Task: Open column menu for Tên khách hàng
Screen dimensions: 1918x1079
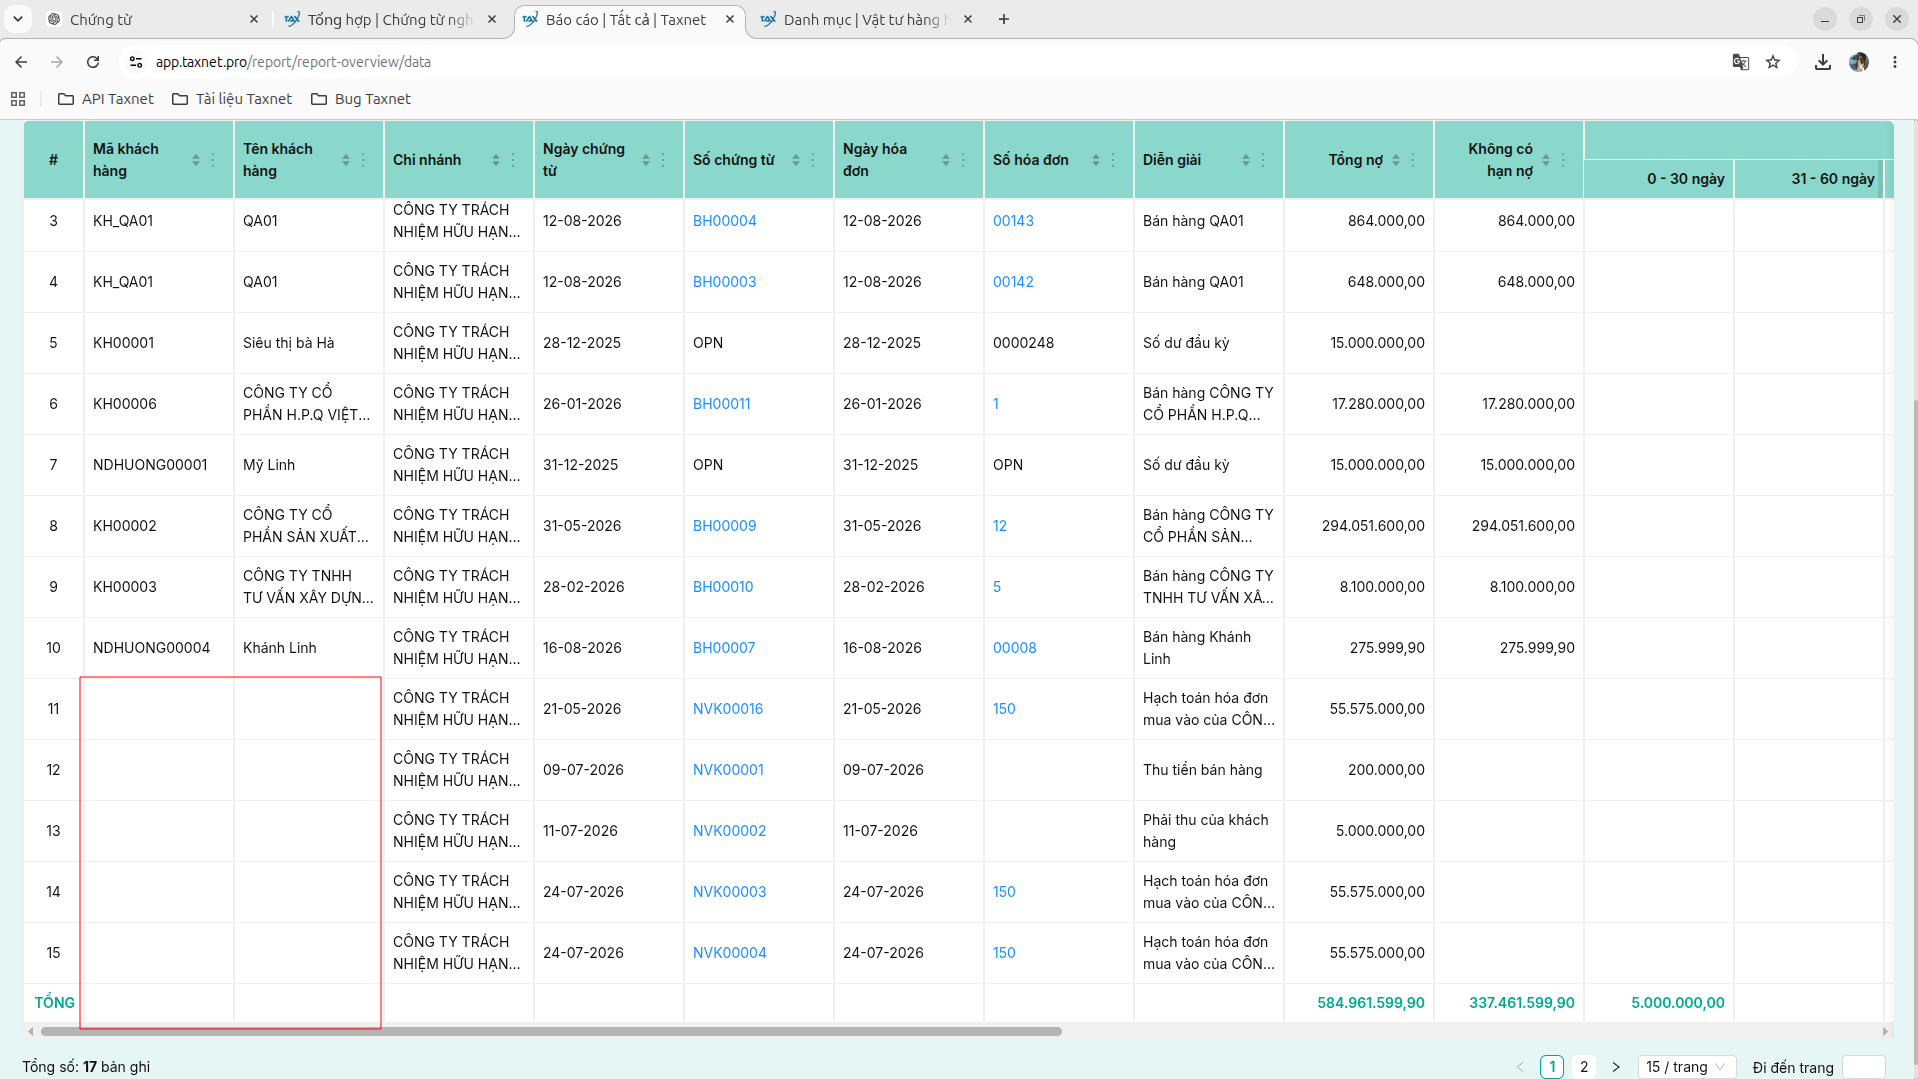Action: pos(363,160)
